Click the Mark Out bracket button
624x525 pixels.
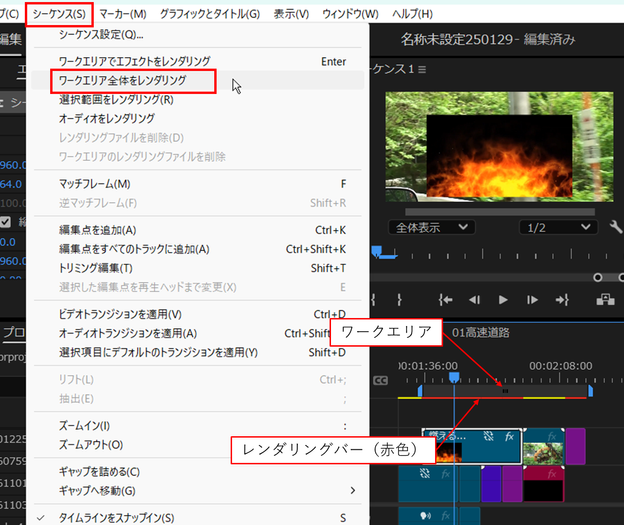click(x=399, y=300)
